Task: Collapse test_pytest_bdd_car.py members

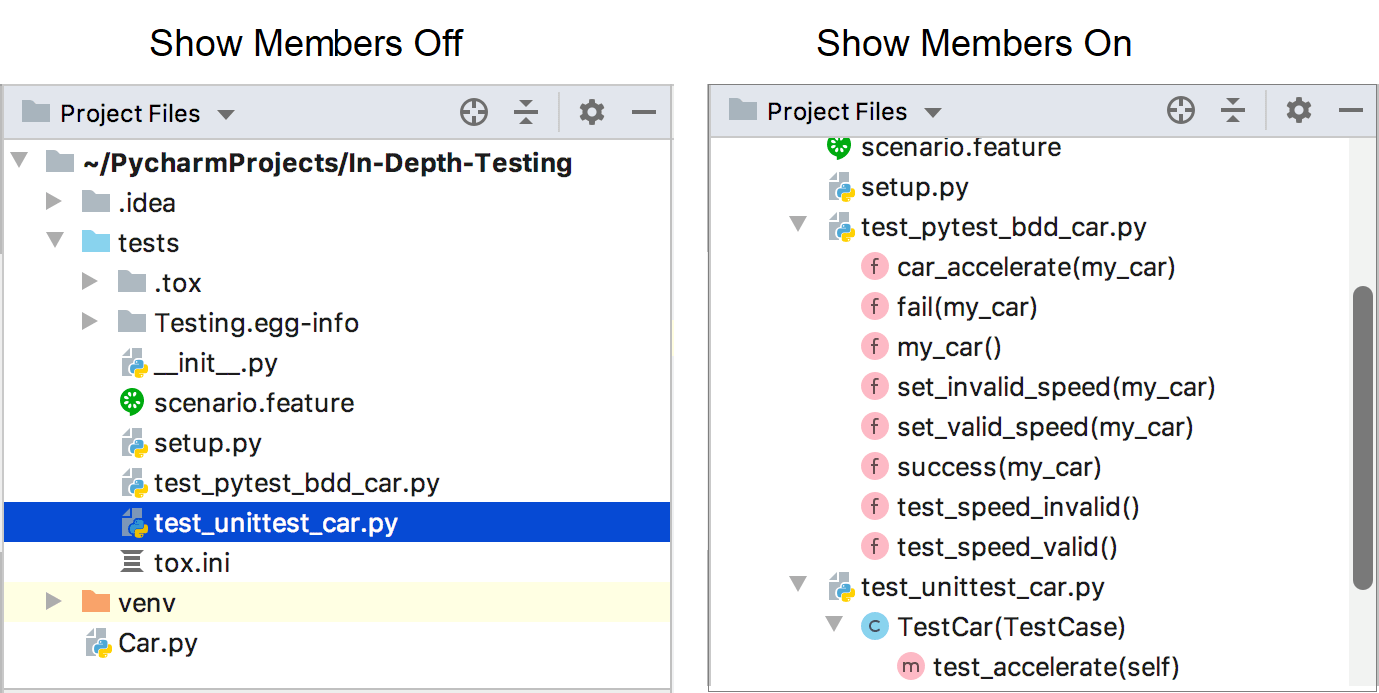Action: point(797,226)
